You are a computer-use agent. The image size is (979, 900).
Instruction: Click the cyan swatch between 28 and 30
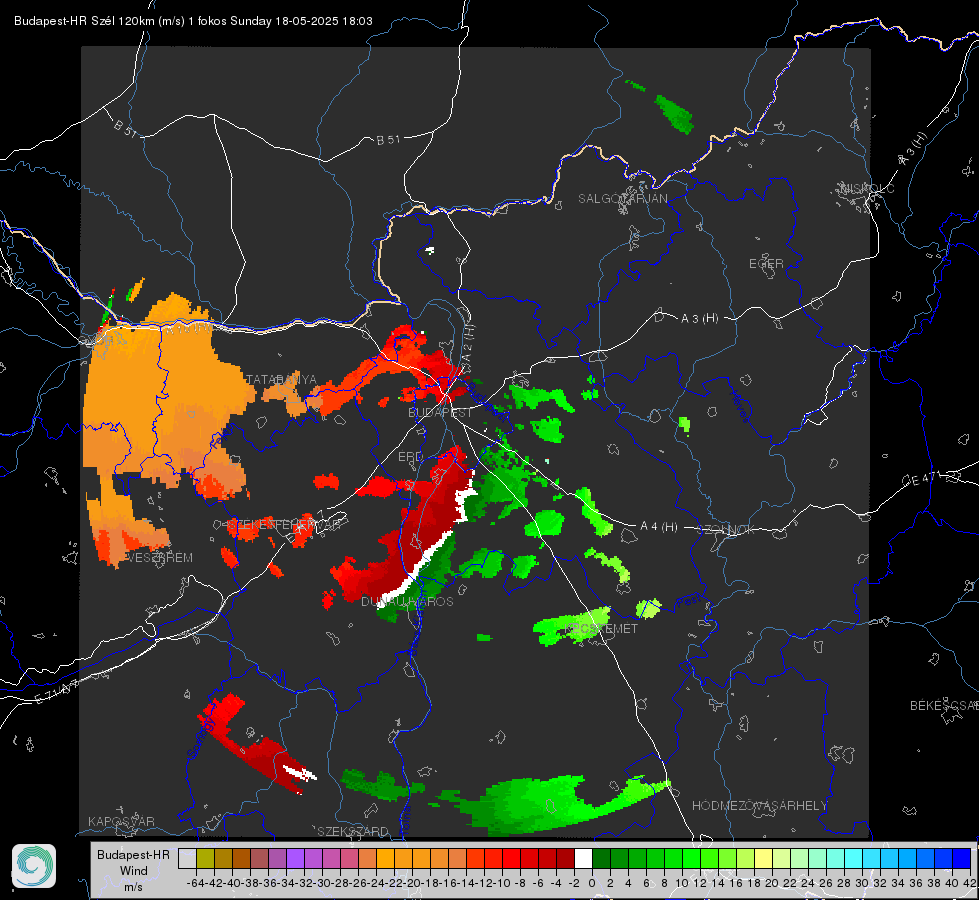click(x=854, y=858)
